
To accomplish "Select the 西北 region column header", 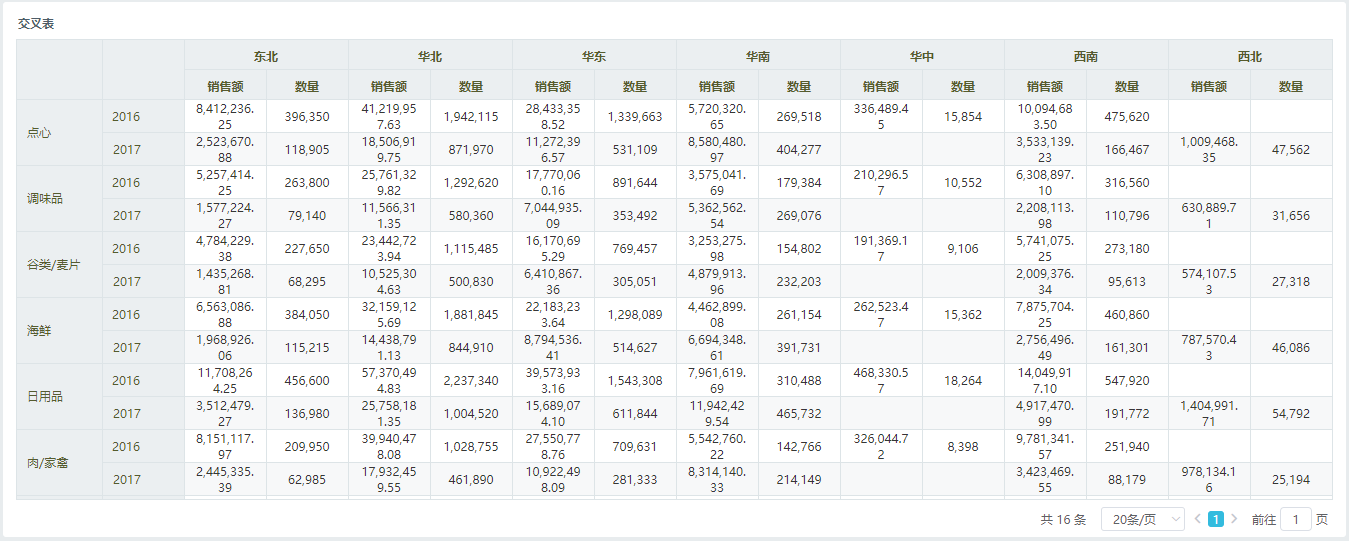I will point(1250,56).
